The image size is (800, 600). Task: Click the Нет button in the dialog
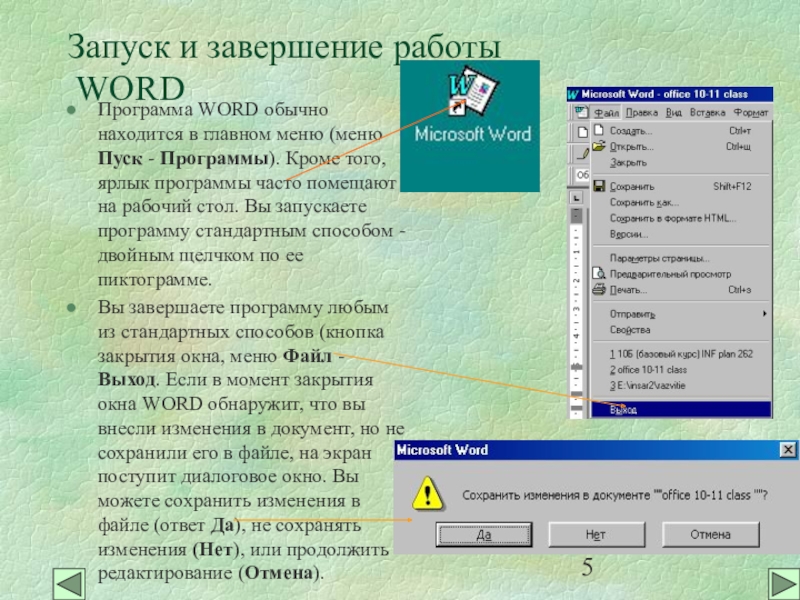click(596, 535)
